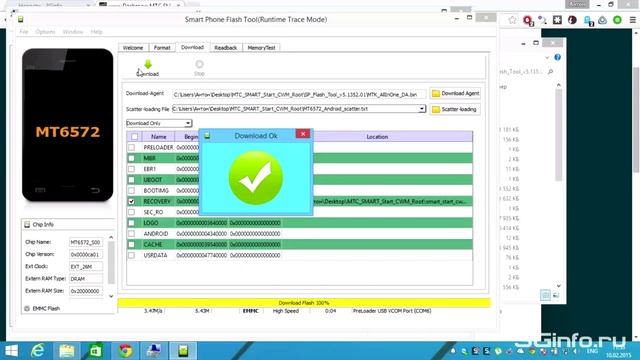Open the Windows Start button
Image resolution: width=640 pixels, height=360 pixels.
coord(11,351)
